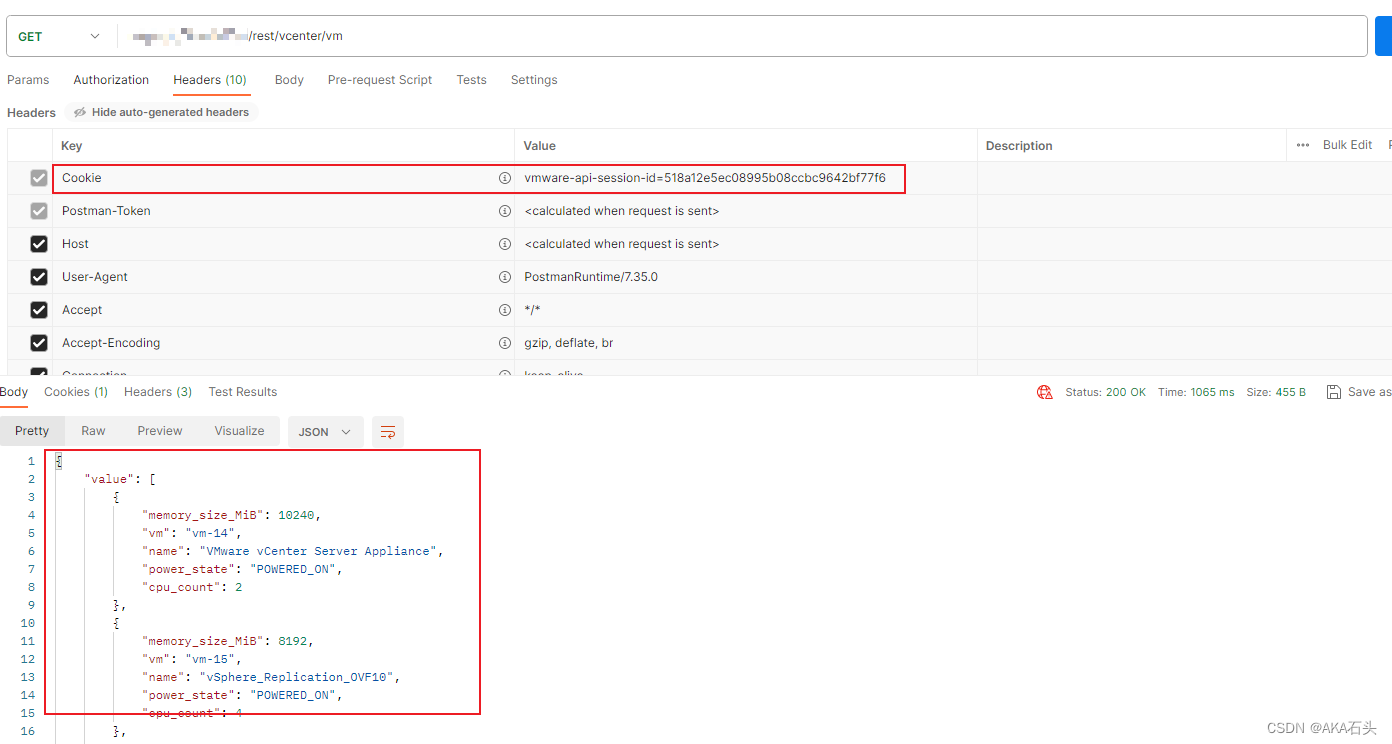
Task: Click the info icon beside the Accept header
Action: pos(505,309)
